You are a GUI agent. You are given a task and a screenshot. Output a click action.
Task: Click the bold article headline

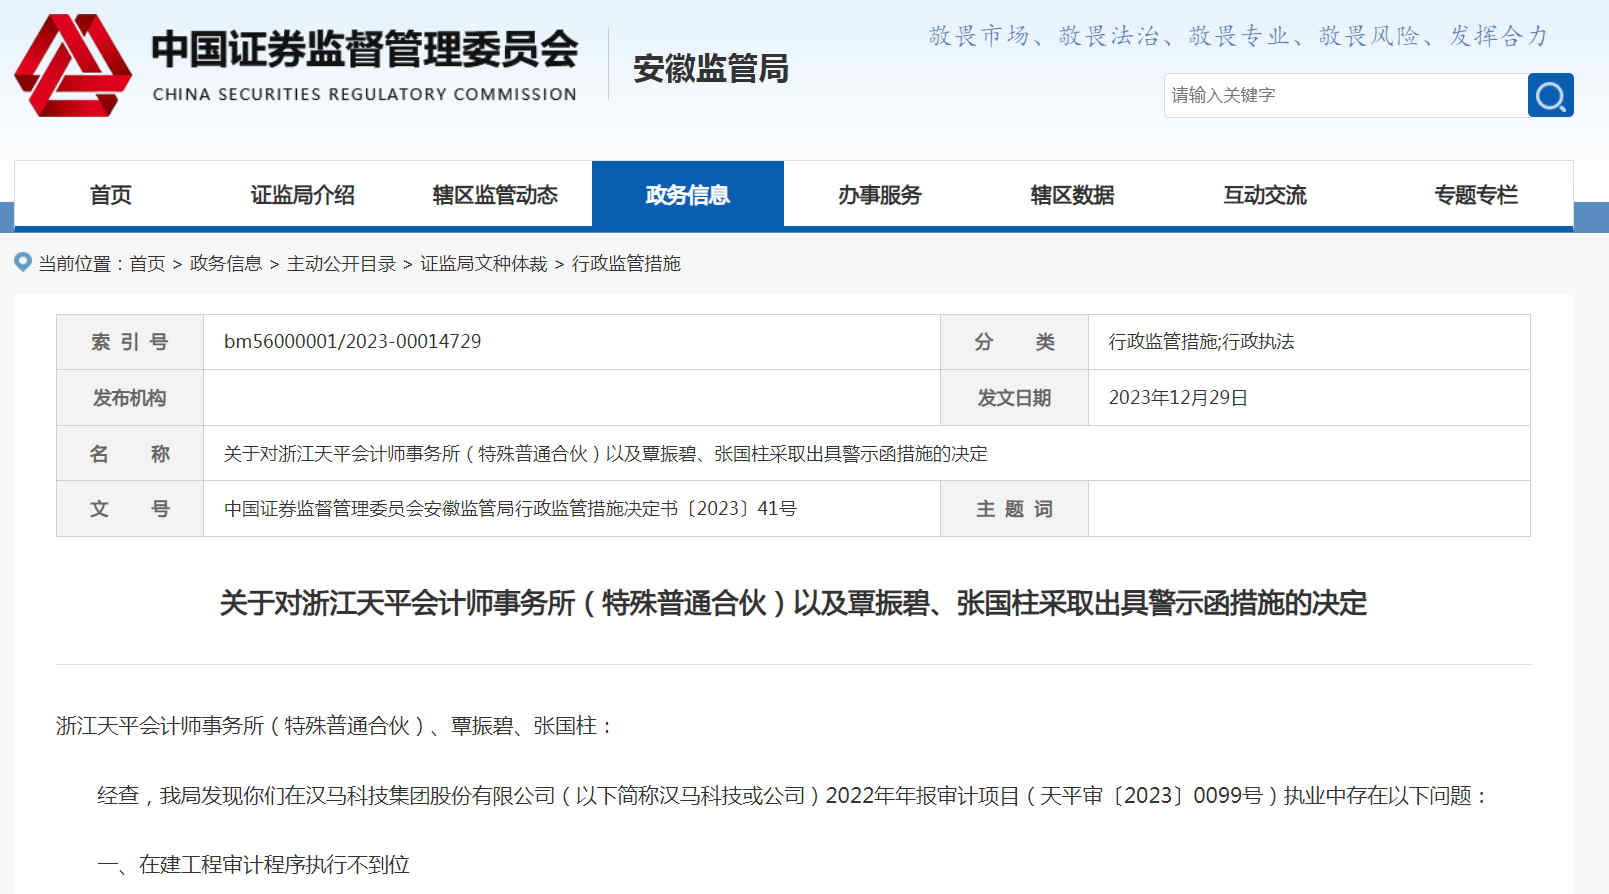pyautogui.click(x=793, y=603)
